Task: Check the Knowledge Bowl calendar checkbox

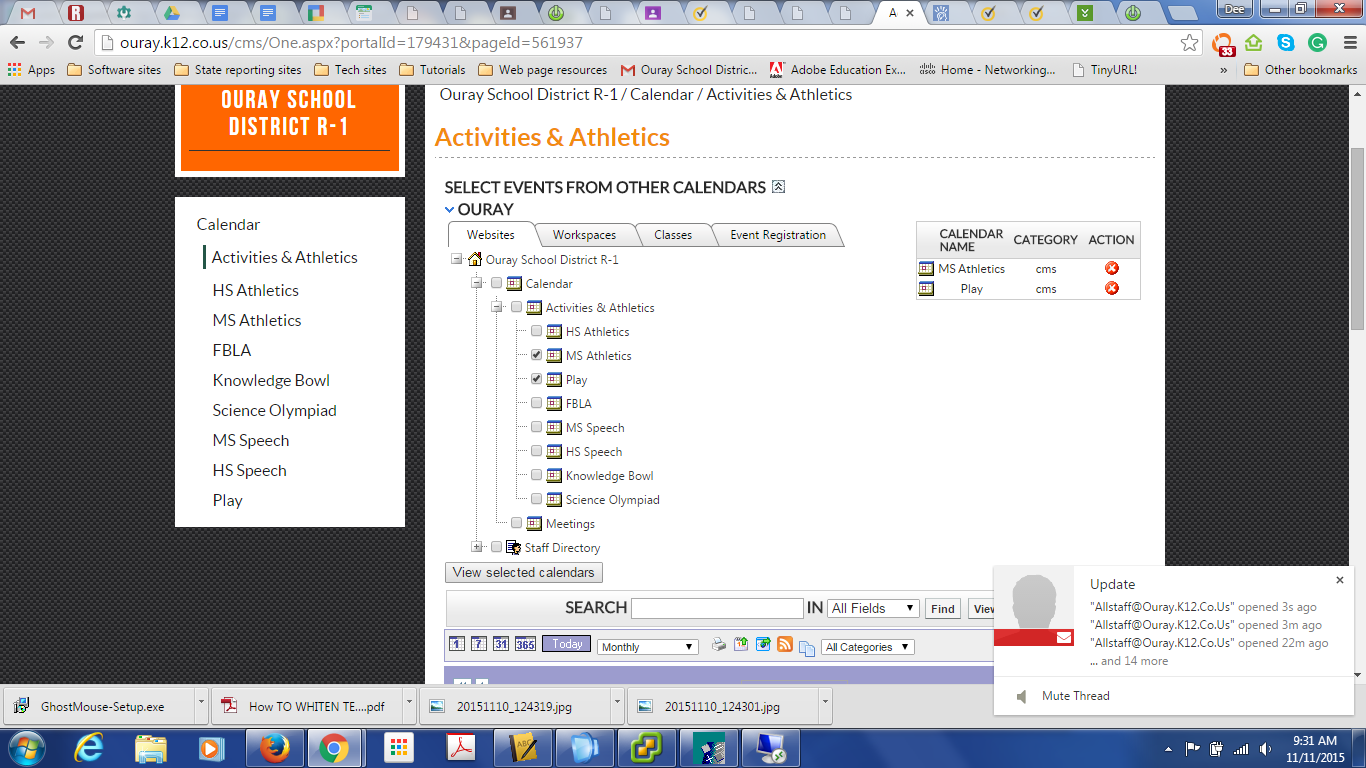Action: (537, 475)
